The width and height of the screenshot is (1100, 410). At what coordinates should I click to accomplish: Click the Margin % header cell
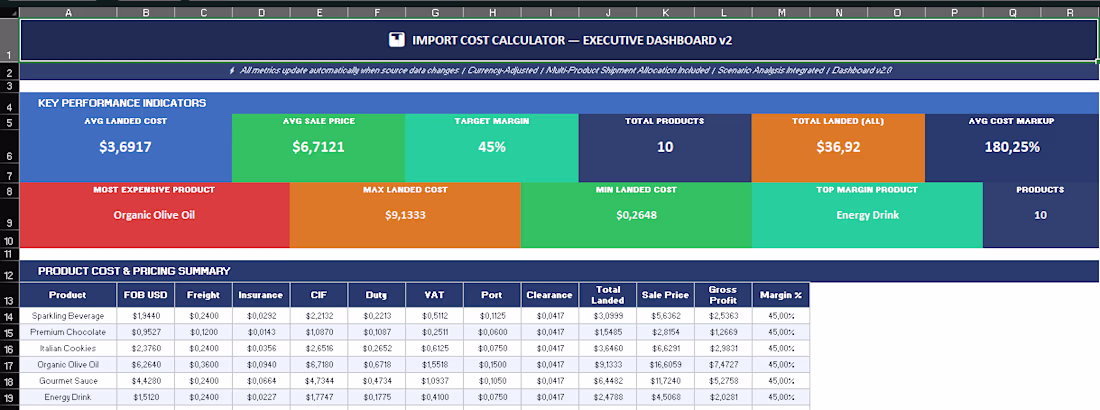tap(781, 295)
